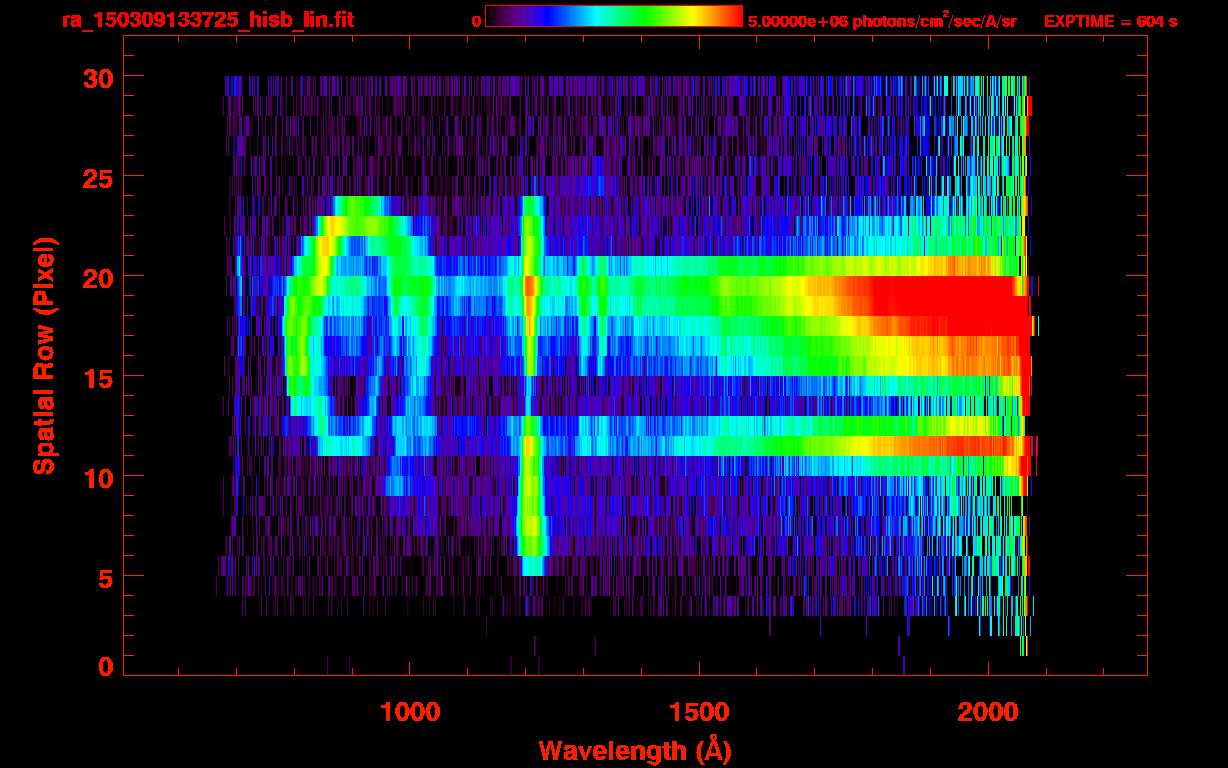
Task: Click the y-axis tick label 5
Action: (x=105, y=577)
